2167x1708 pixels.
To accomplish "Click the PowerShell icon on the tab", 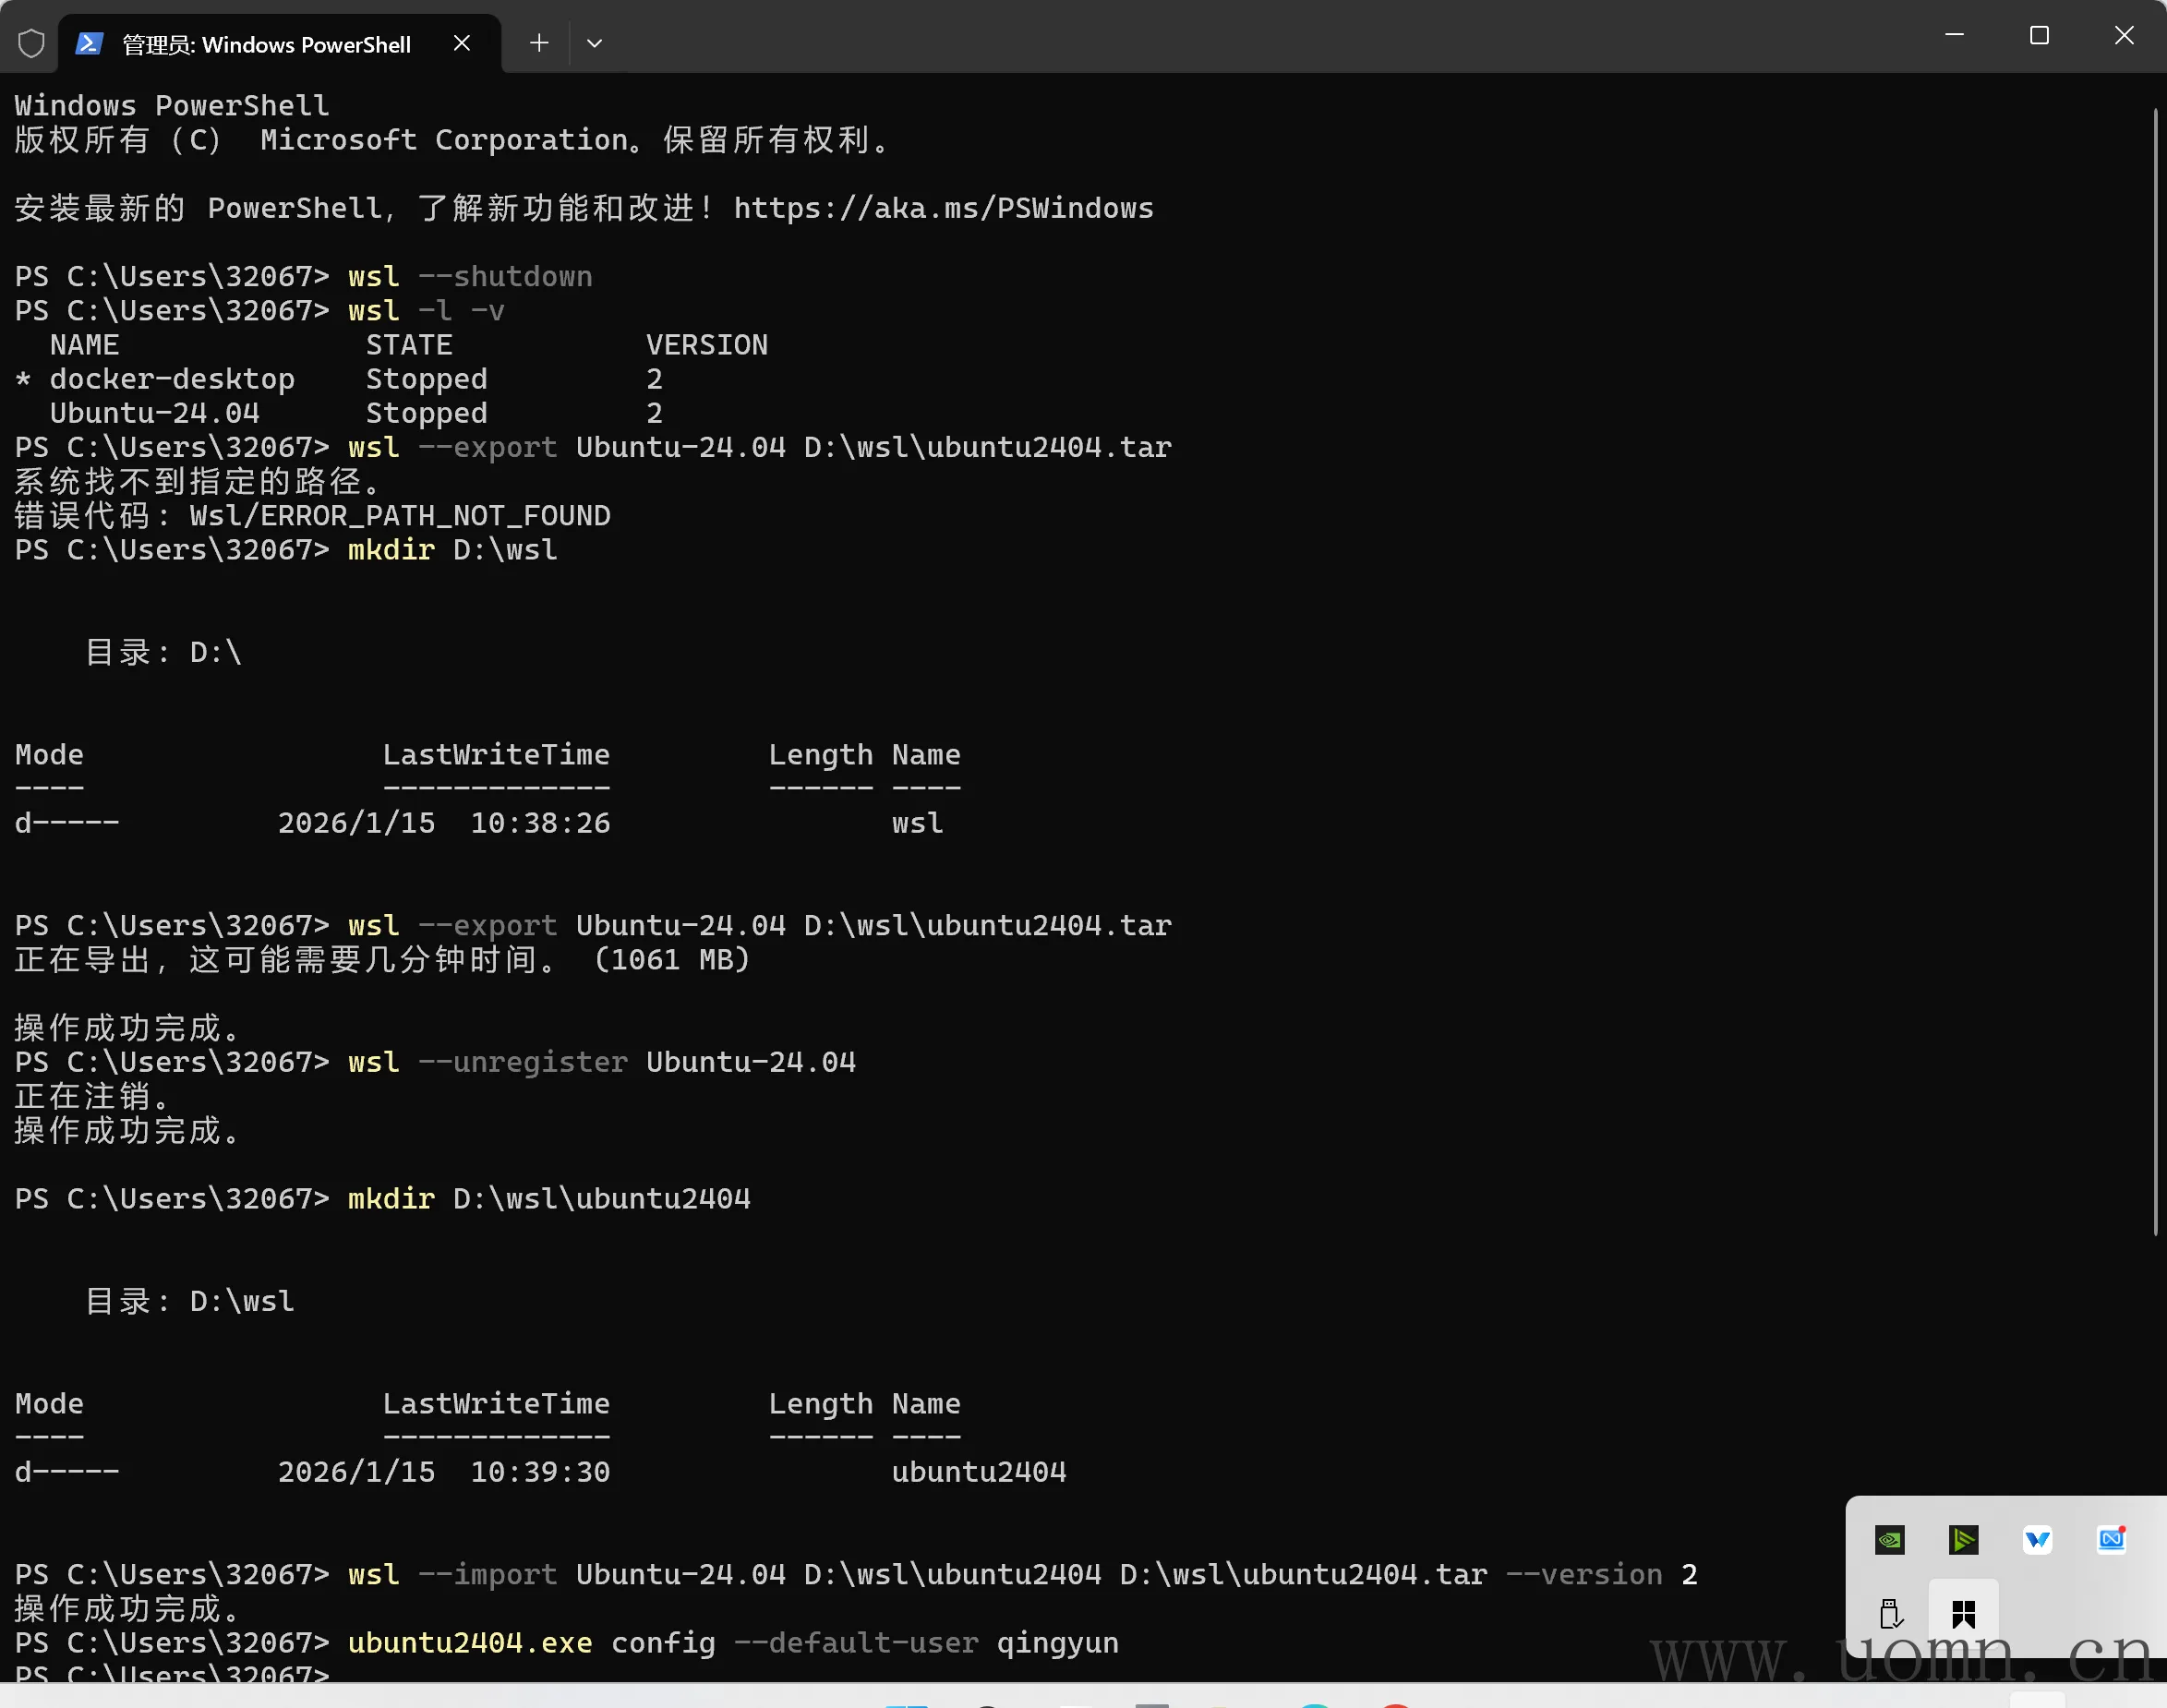I will click(x=89, y=44).
